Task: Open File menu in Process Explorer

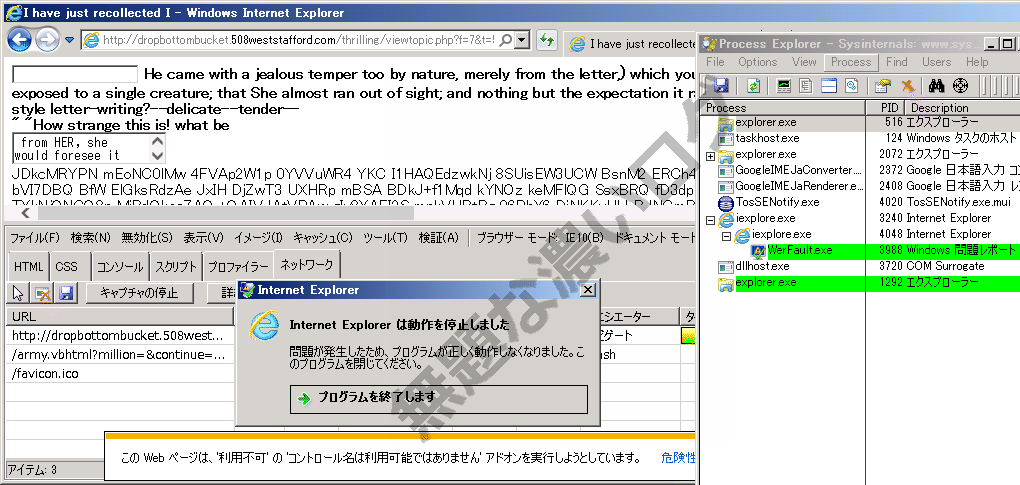Action: [x=715, y=62]
